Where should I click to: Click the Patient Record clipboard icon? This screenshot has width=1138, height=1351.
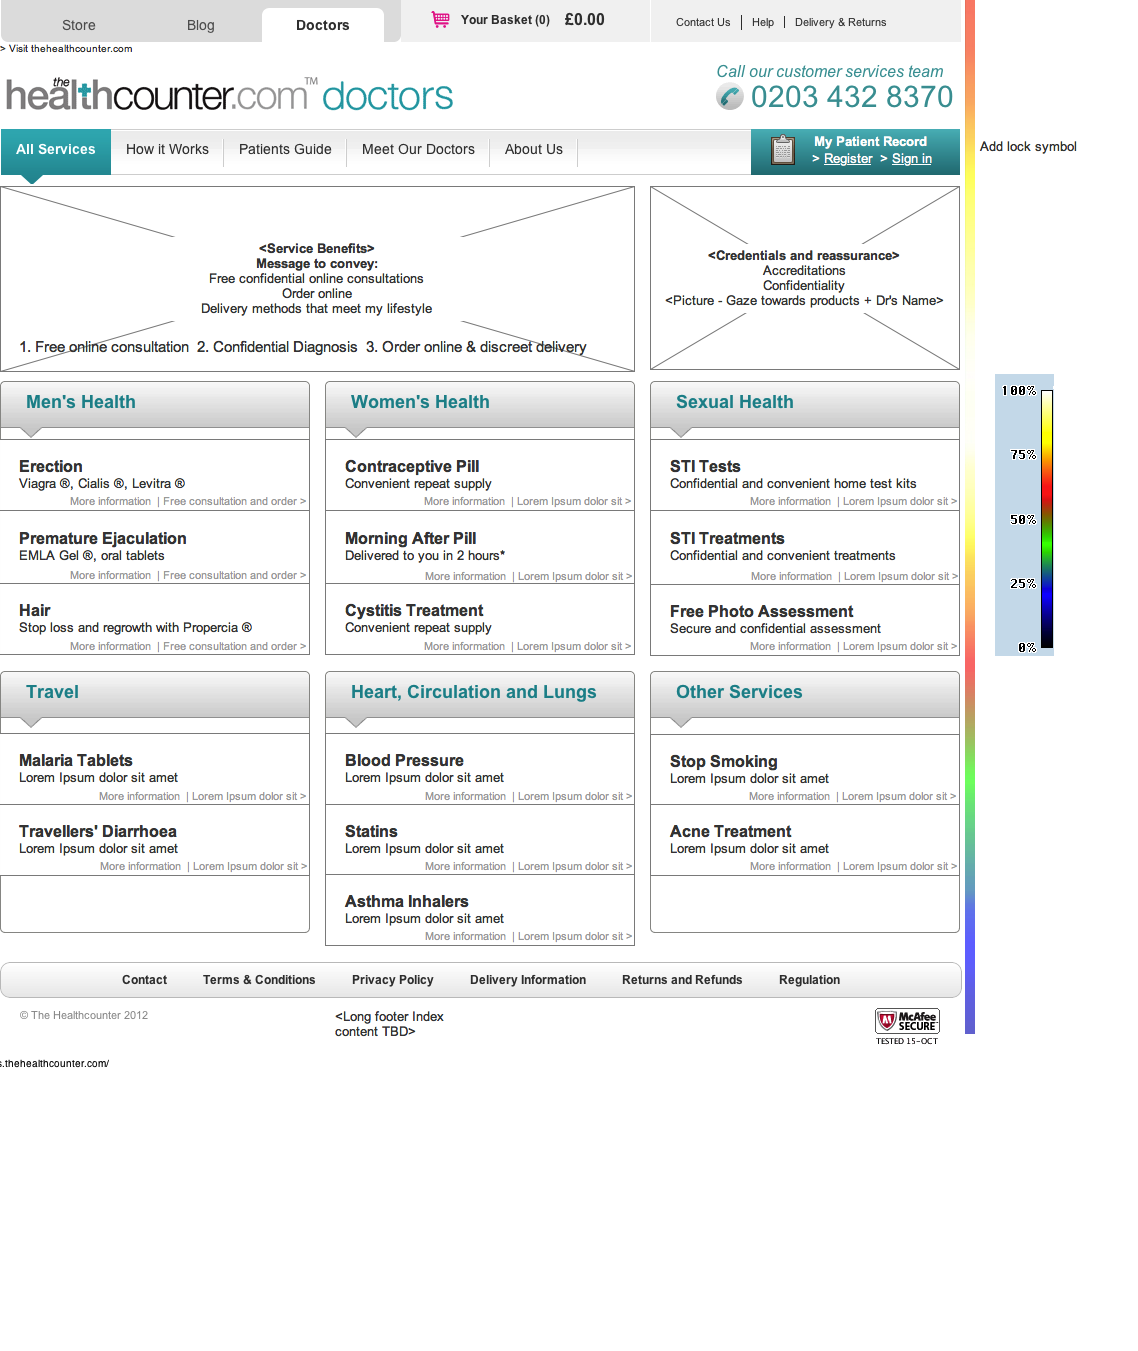[783, 151]
